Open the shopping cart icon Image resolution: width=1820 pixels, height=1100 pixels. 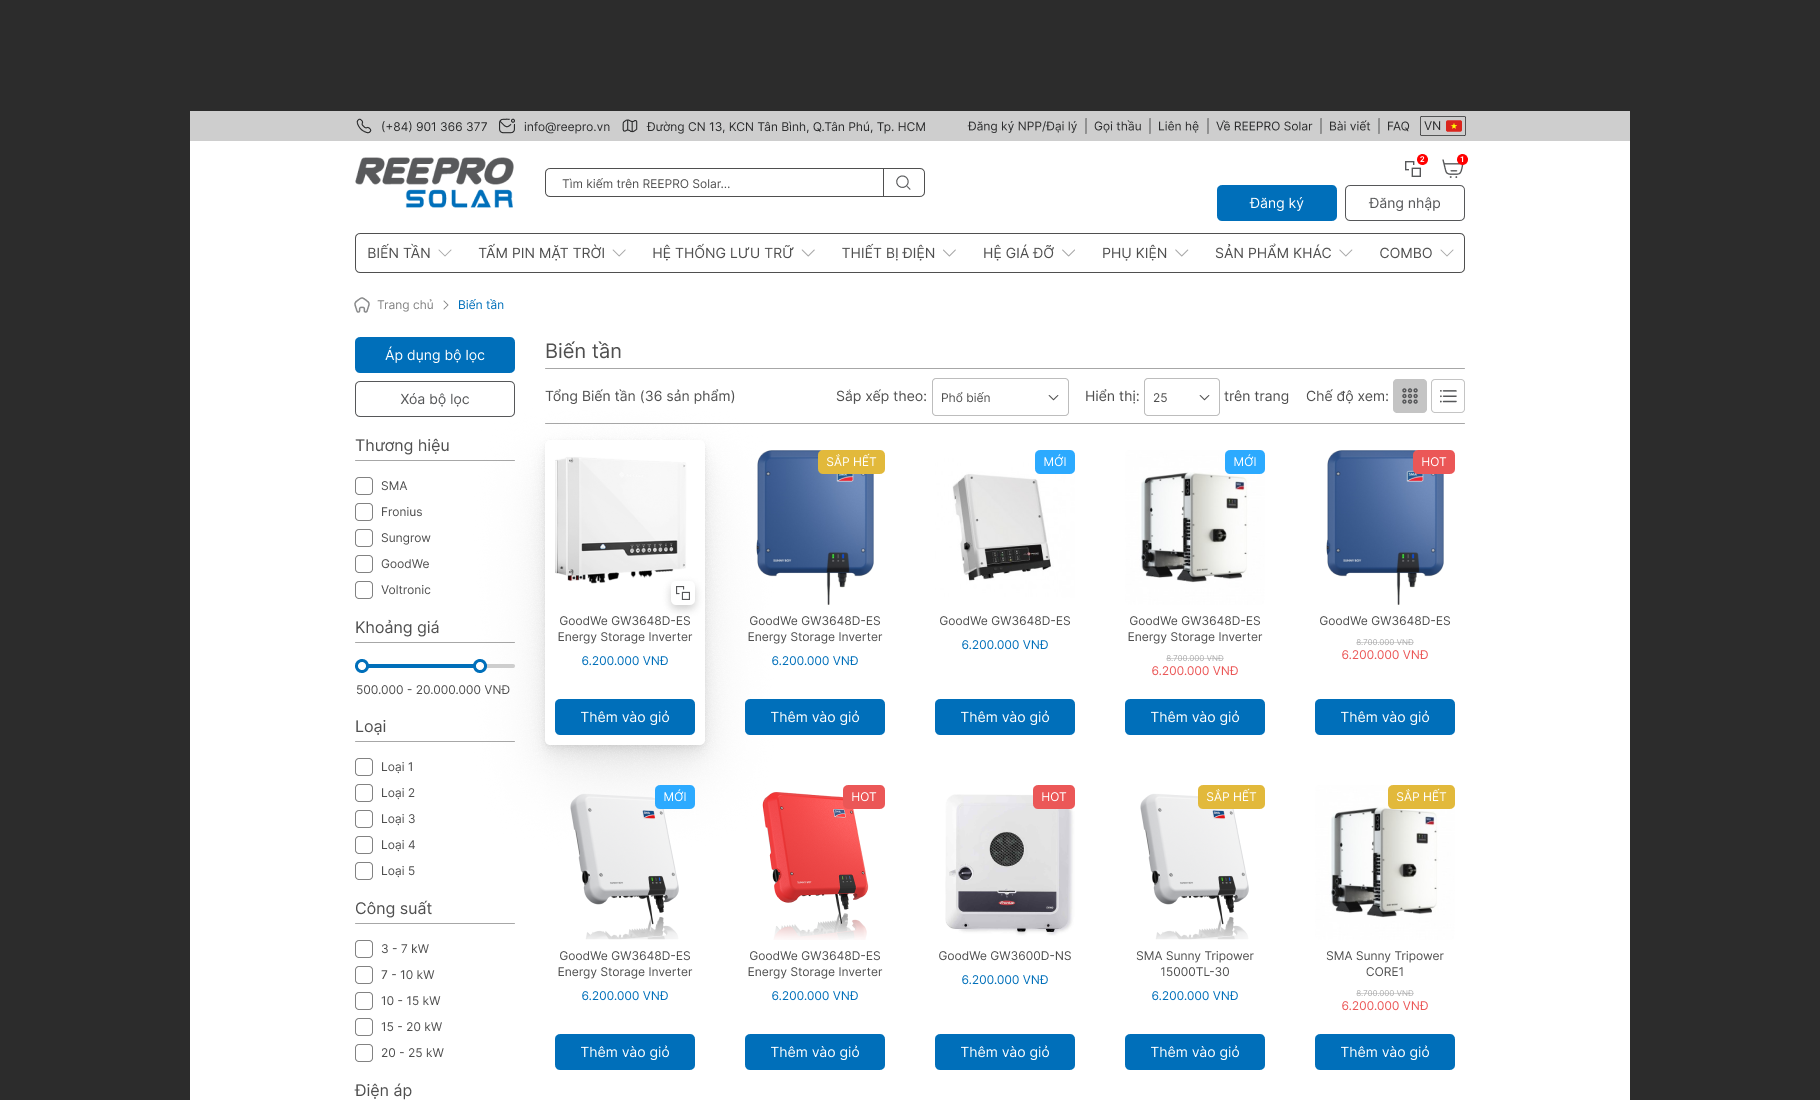point(1453,168)
